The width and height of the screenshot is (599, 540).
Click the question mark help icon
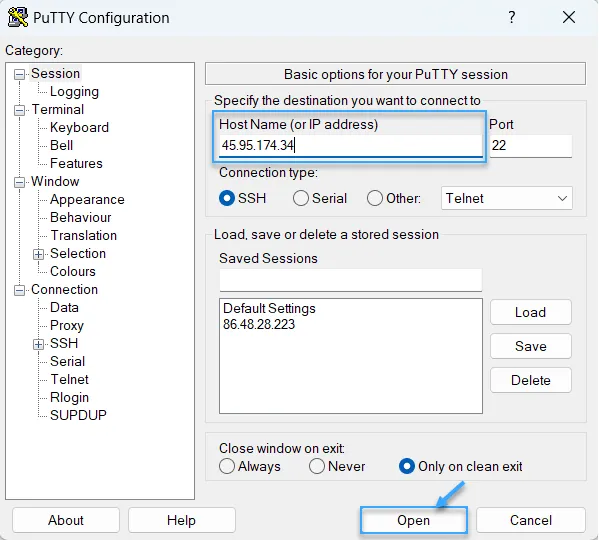point(512,17)
